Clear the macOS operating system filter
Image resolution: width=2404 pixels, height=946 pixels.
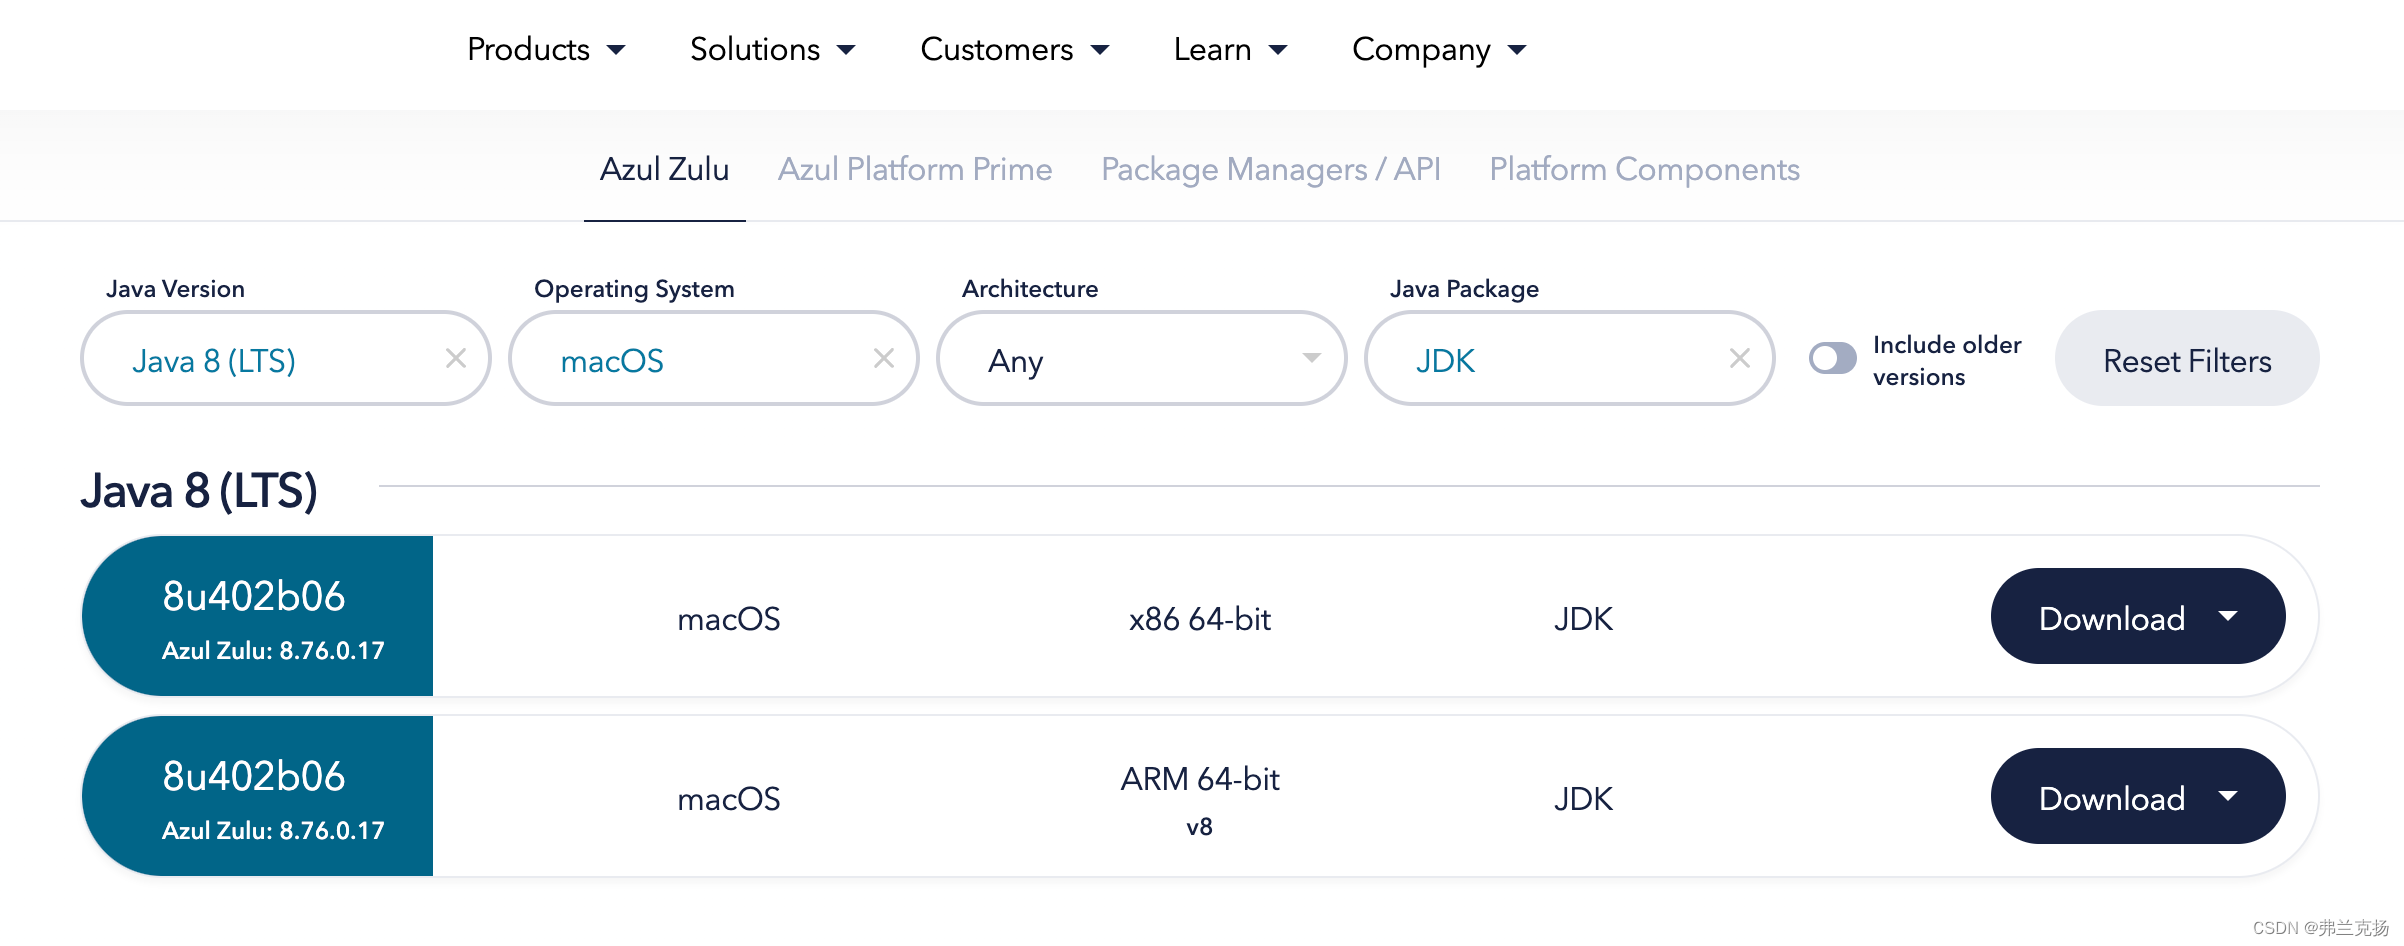[884, 358]
